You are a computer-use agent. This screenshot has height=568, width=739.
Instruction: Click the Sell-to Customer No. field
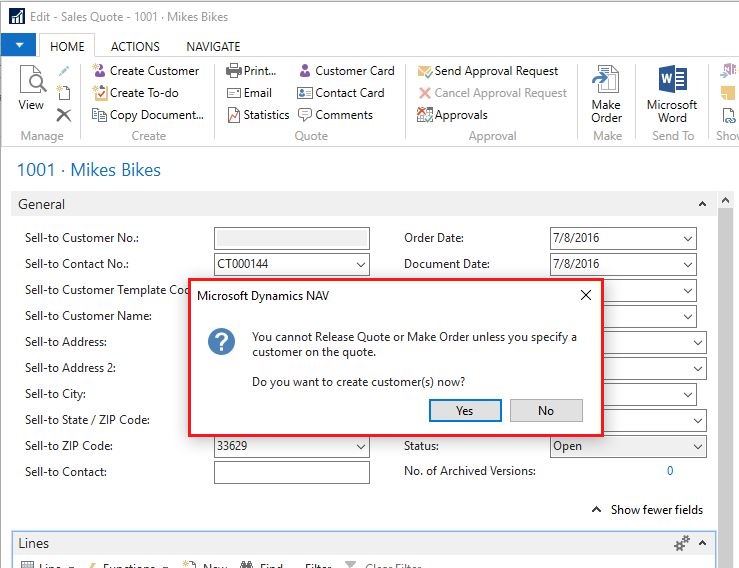point(292,239)
